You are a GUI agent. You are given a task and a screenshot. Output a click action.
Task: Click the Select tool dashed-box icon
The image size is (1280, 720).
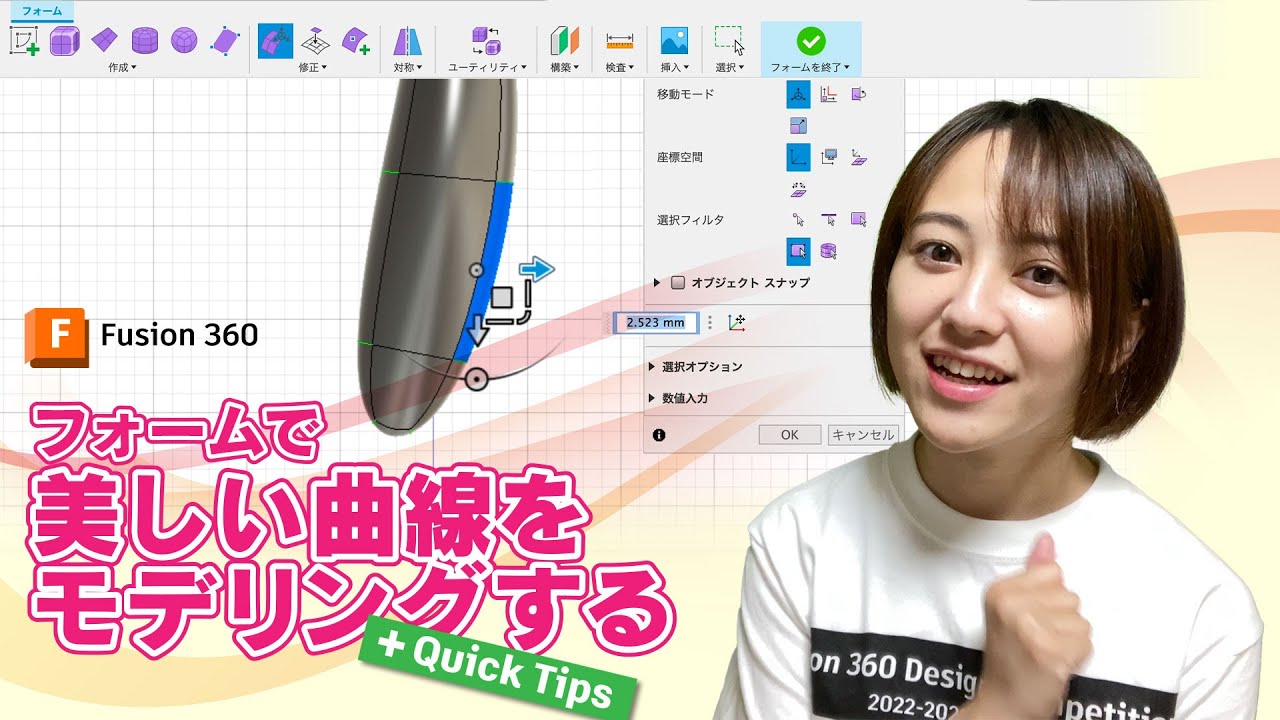coord(729,40)
